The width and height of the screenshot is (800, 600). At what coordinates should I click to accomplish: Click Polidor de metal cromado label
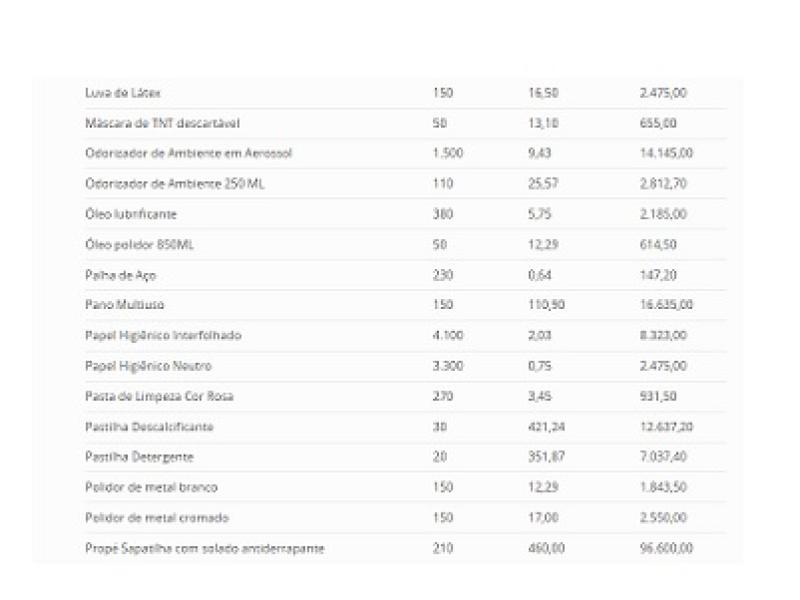tap(156, 518)
